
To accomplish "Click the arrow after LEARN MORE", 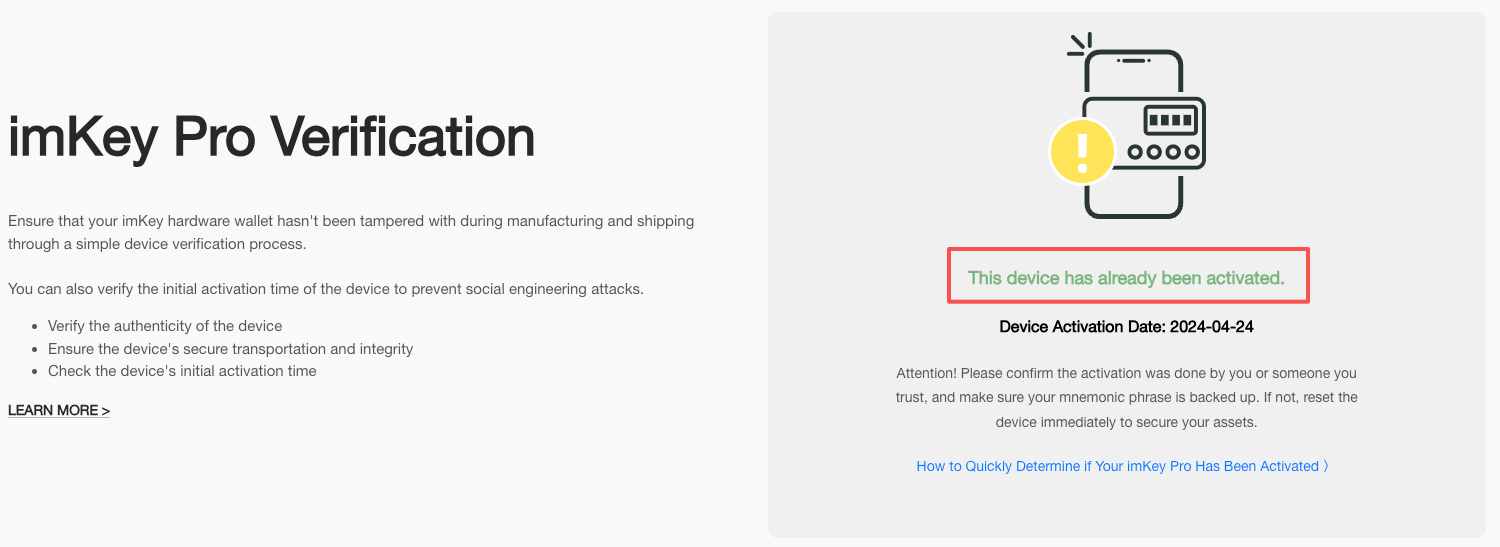I will click(x=105, y=410).
